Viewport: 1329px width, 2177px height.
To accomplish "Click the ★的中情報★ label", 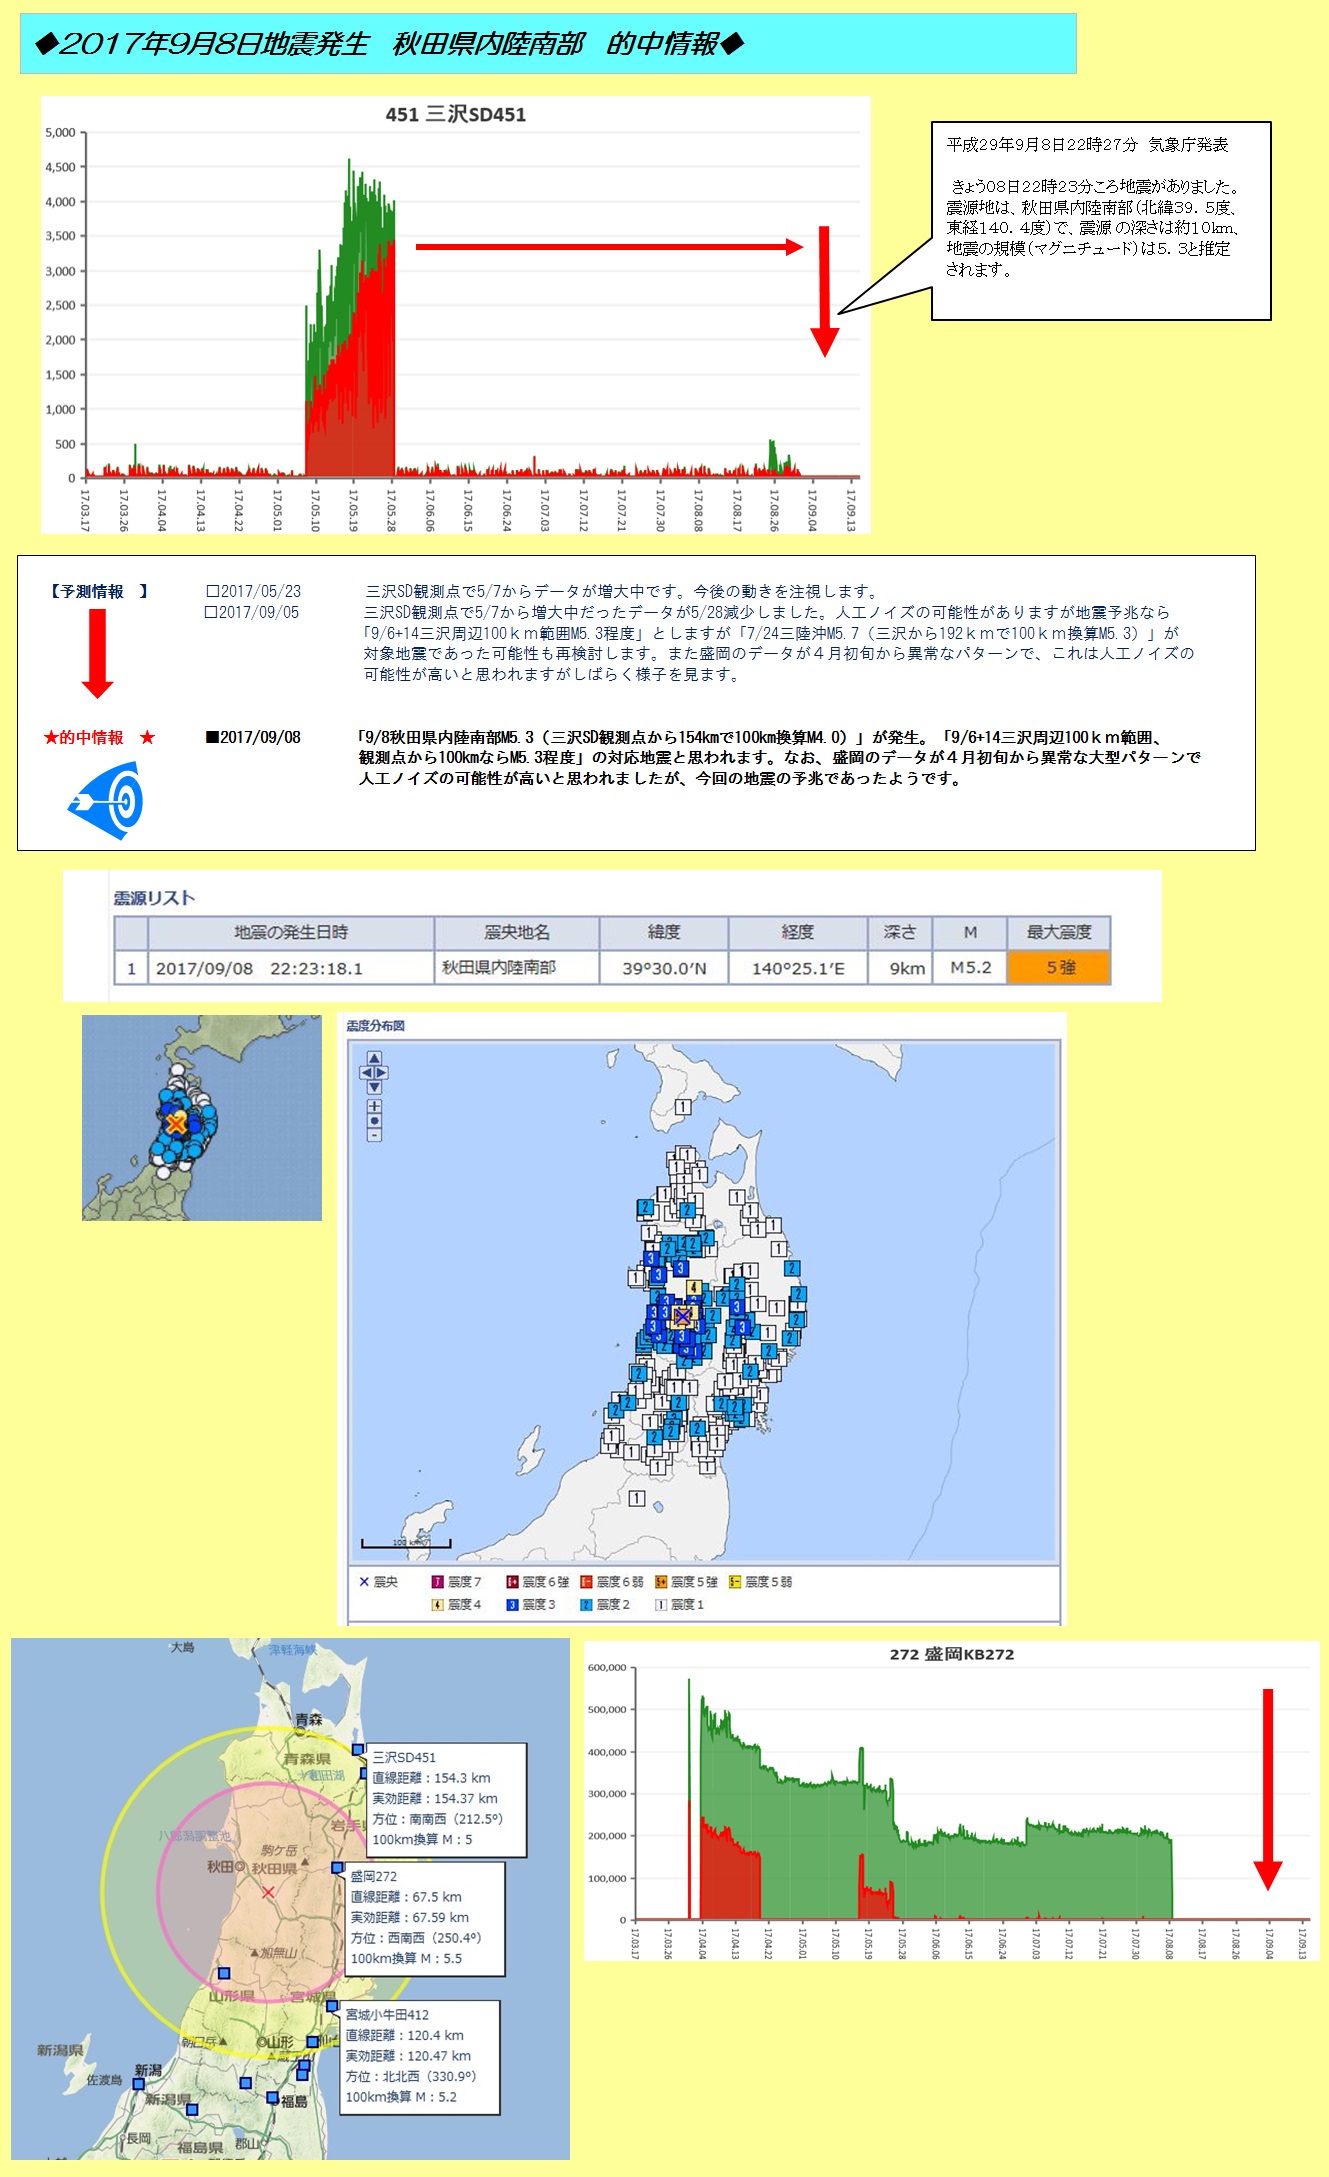I will coord(99,738).
